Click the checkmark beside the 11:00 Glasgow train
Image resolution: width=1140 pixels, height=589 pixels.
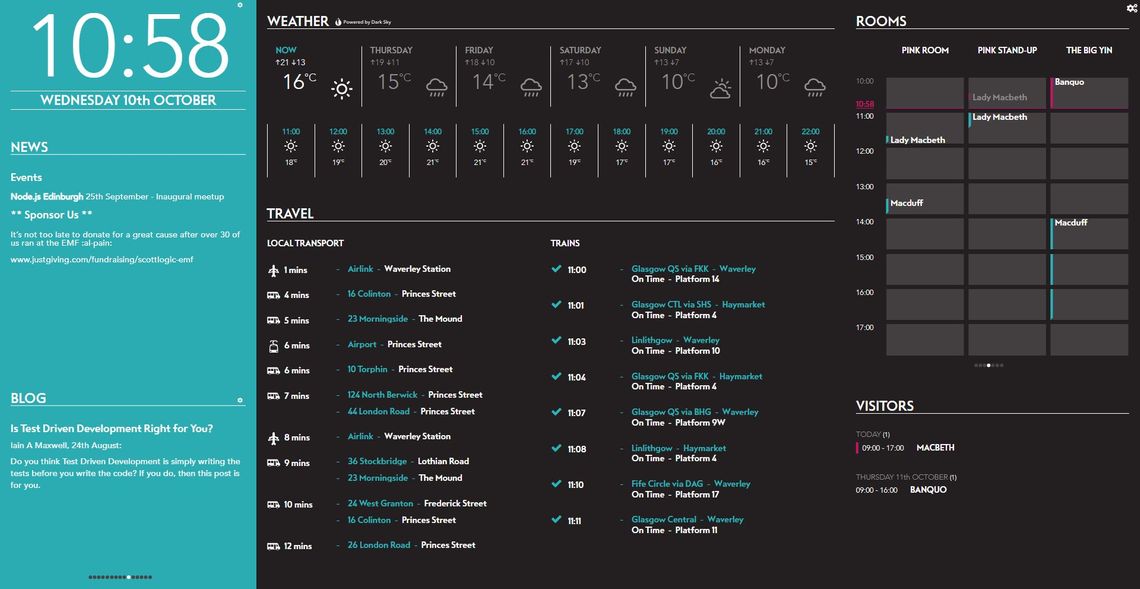(x=556, y=268)
